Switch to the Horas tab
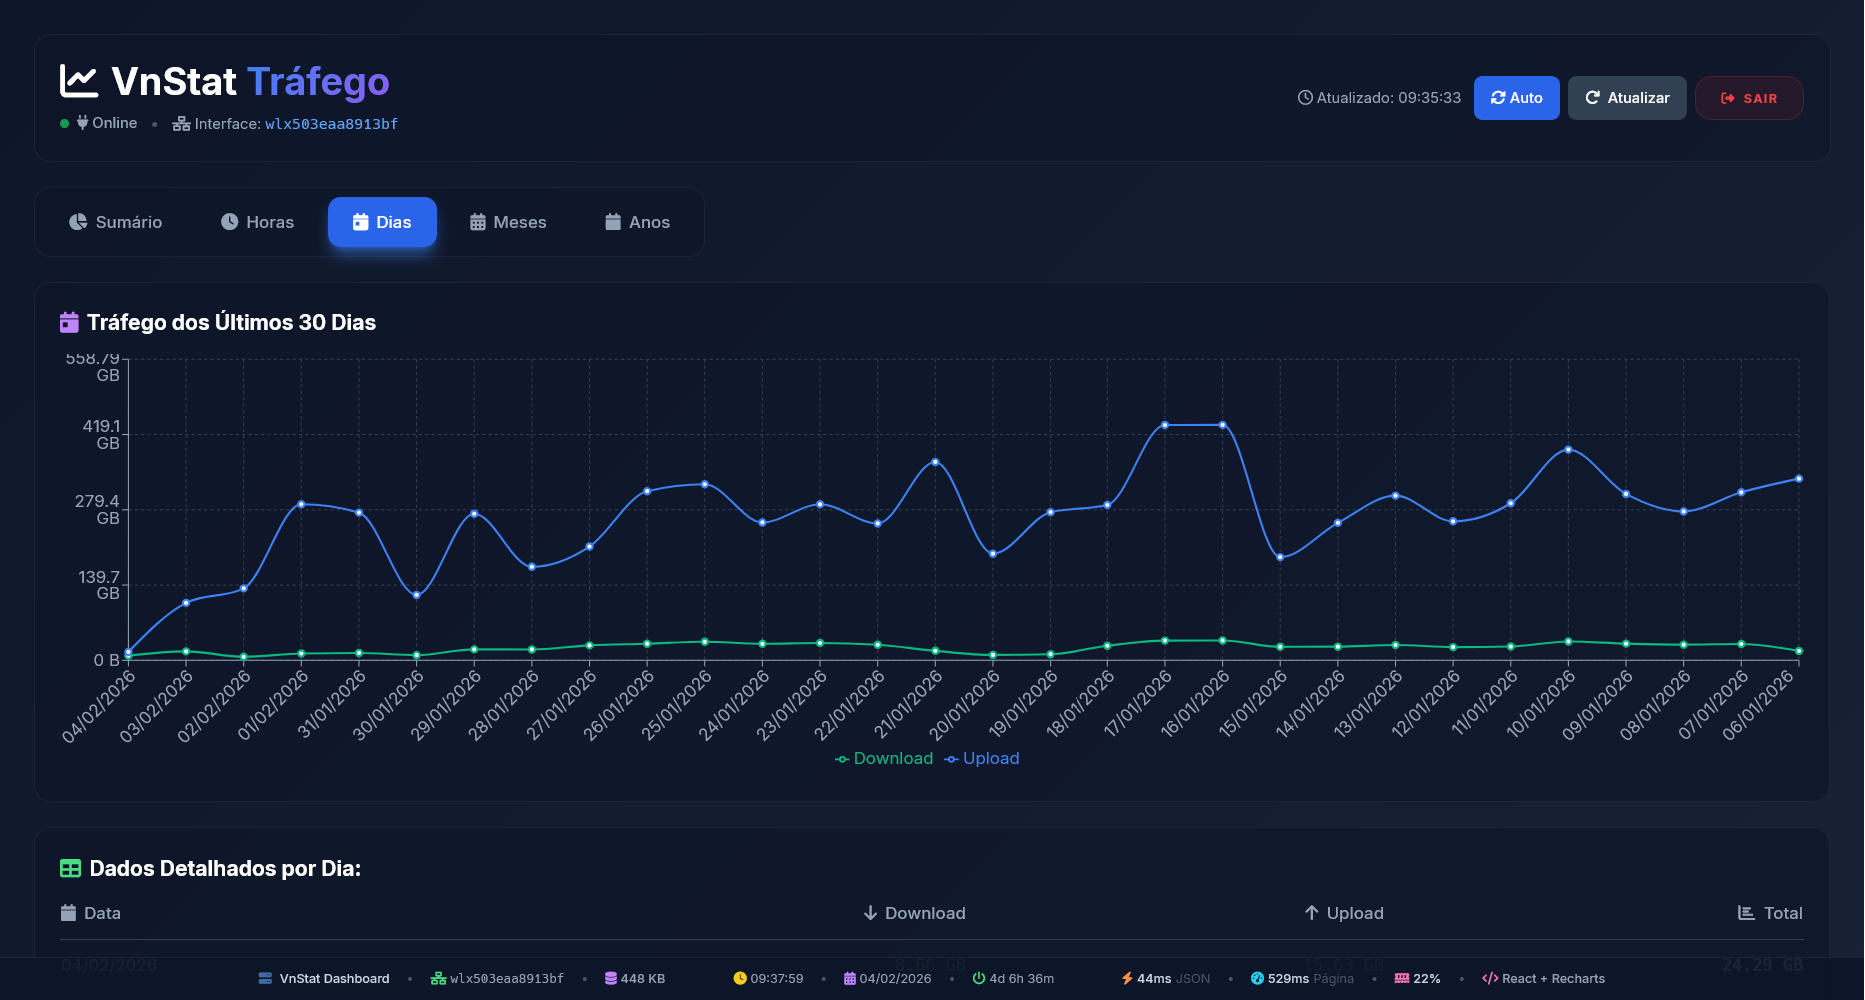Viewport: 1865px width, 1000px height. 257,222
